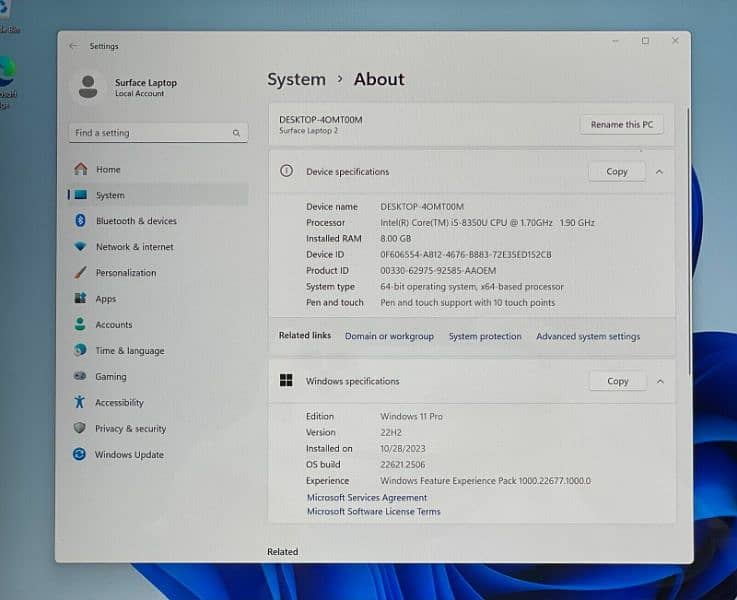
Task: Go back using the back arrow
Action: pyautogui.click(x=73, y=46)
